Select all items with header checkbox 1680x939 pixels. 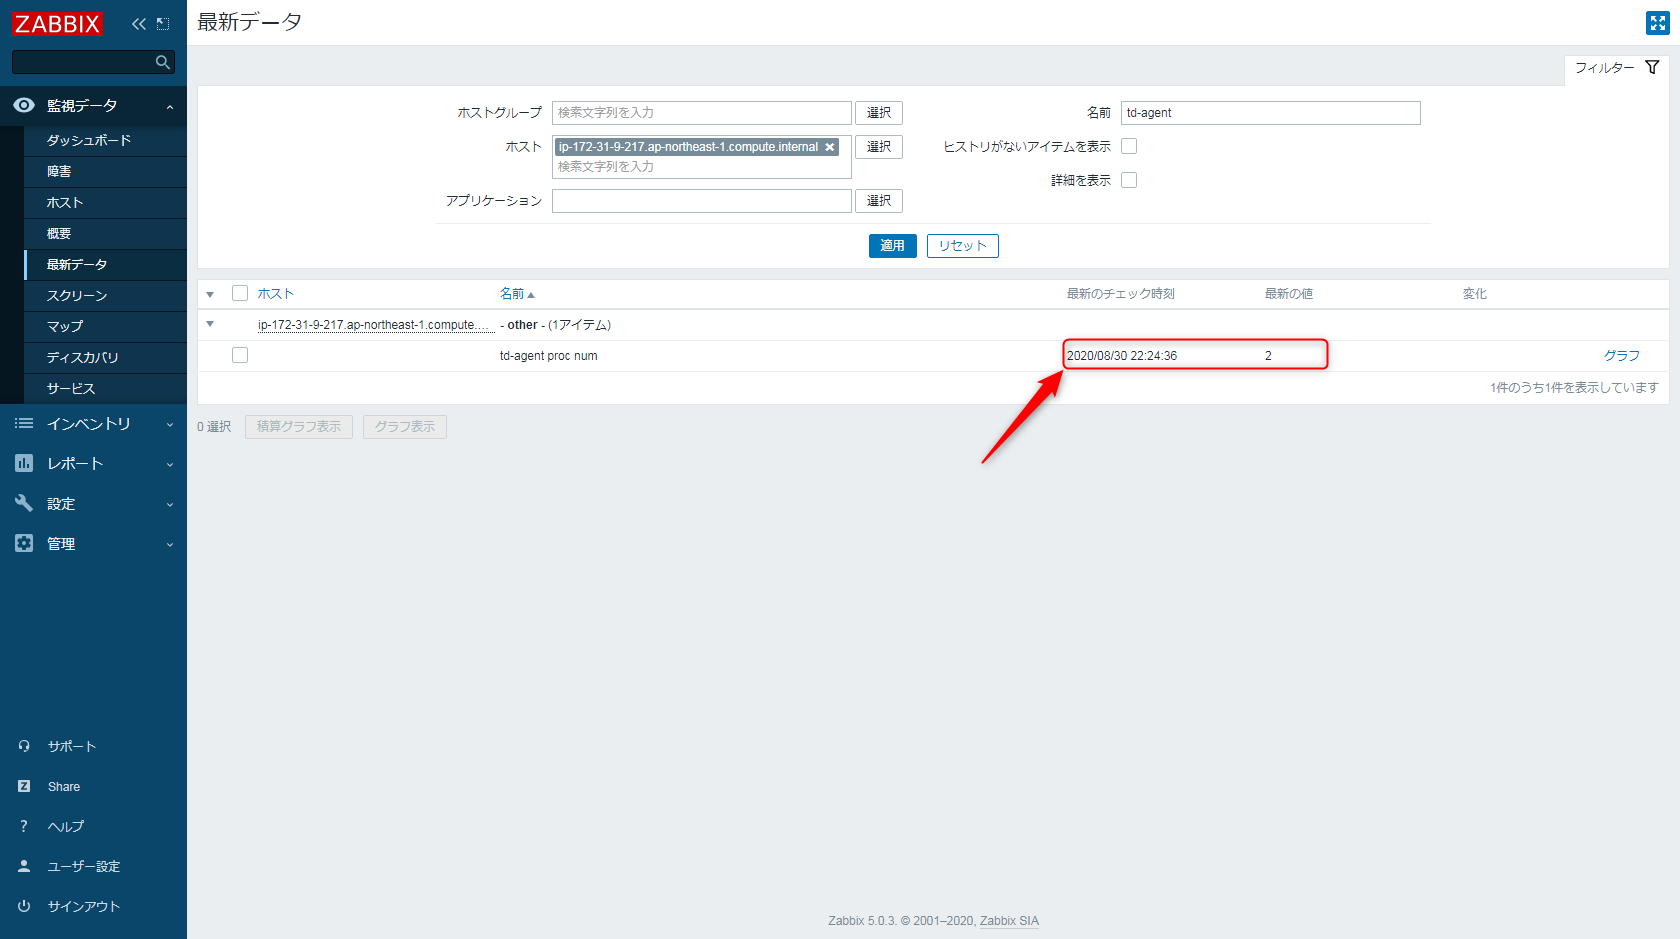point(240,293)
